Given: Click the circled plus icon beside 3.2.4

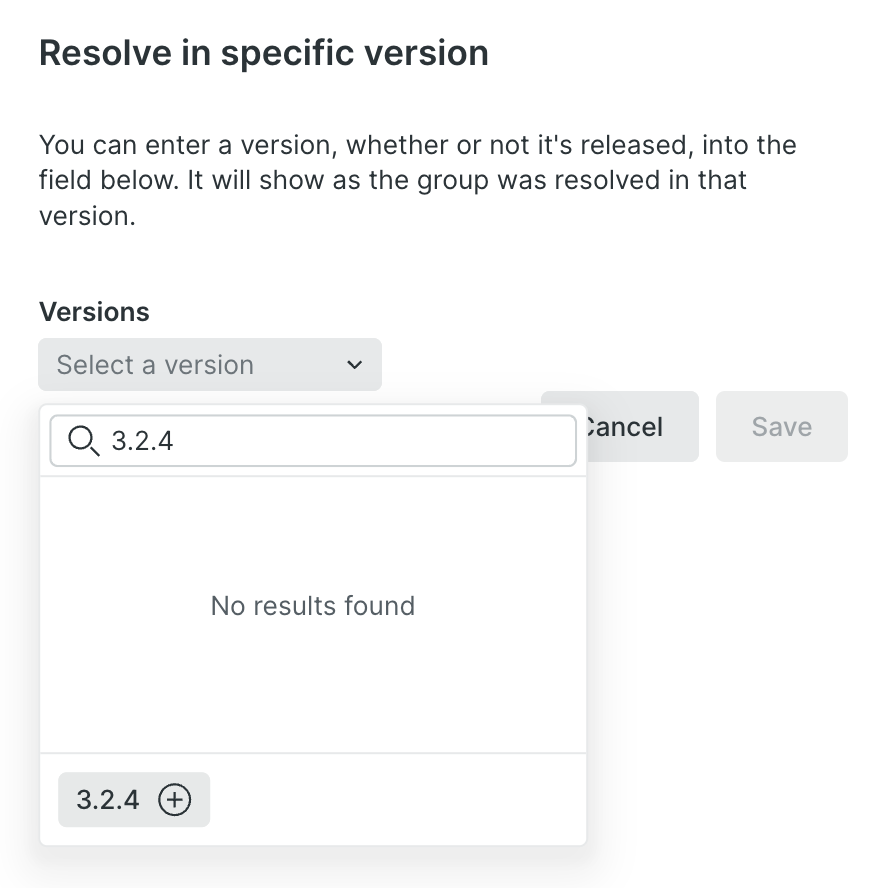Looking at the screenshot, I should (175, 800).
